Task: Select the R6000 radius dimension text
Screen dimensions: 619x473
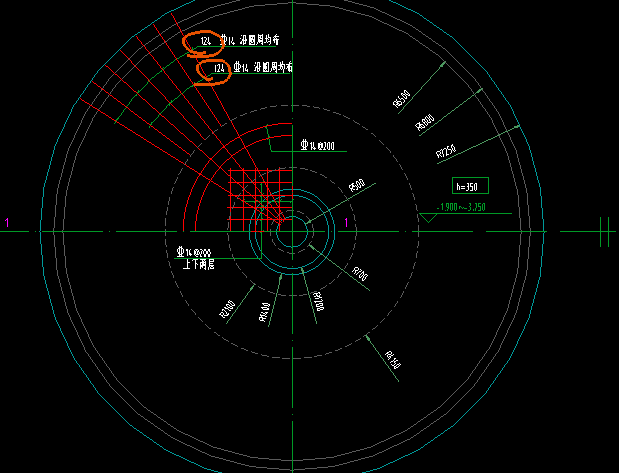Action: click(425, 122)
